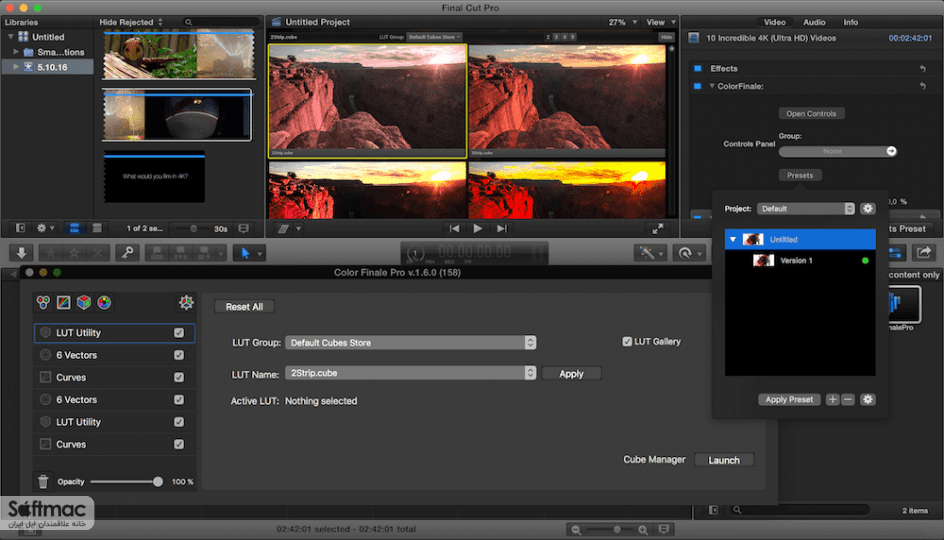The image size is (944, 540).
Task: Toggle viewer fullscreen arrows icon
Action: coord(657,229)
